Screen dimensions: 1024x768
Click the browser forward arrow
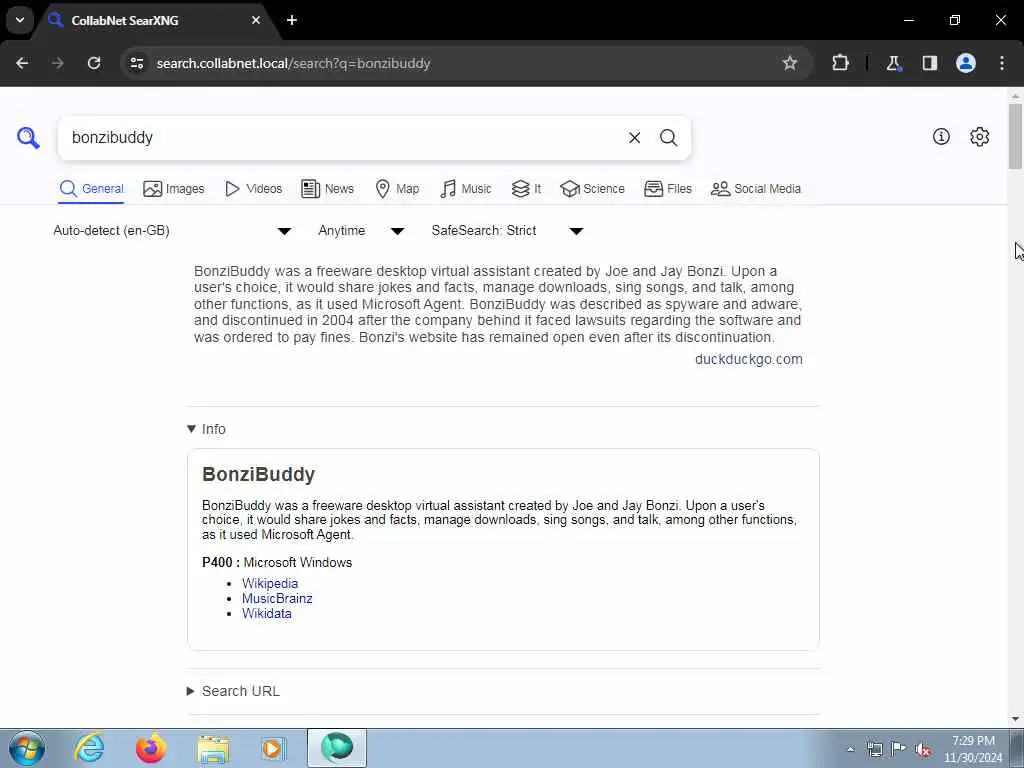tap(58, 63)
